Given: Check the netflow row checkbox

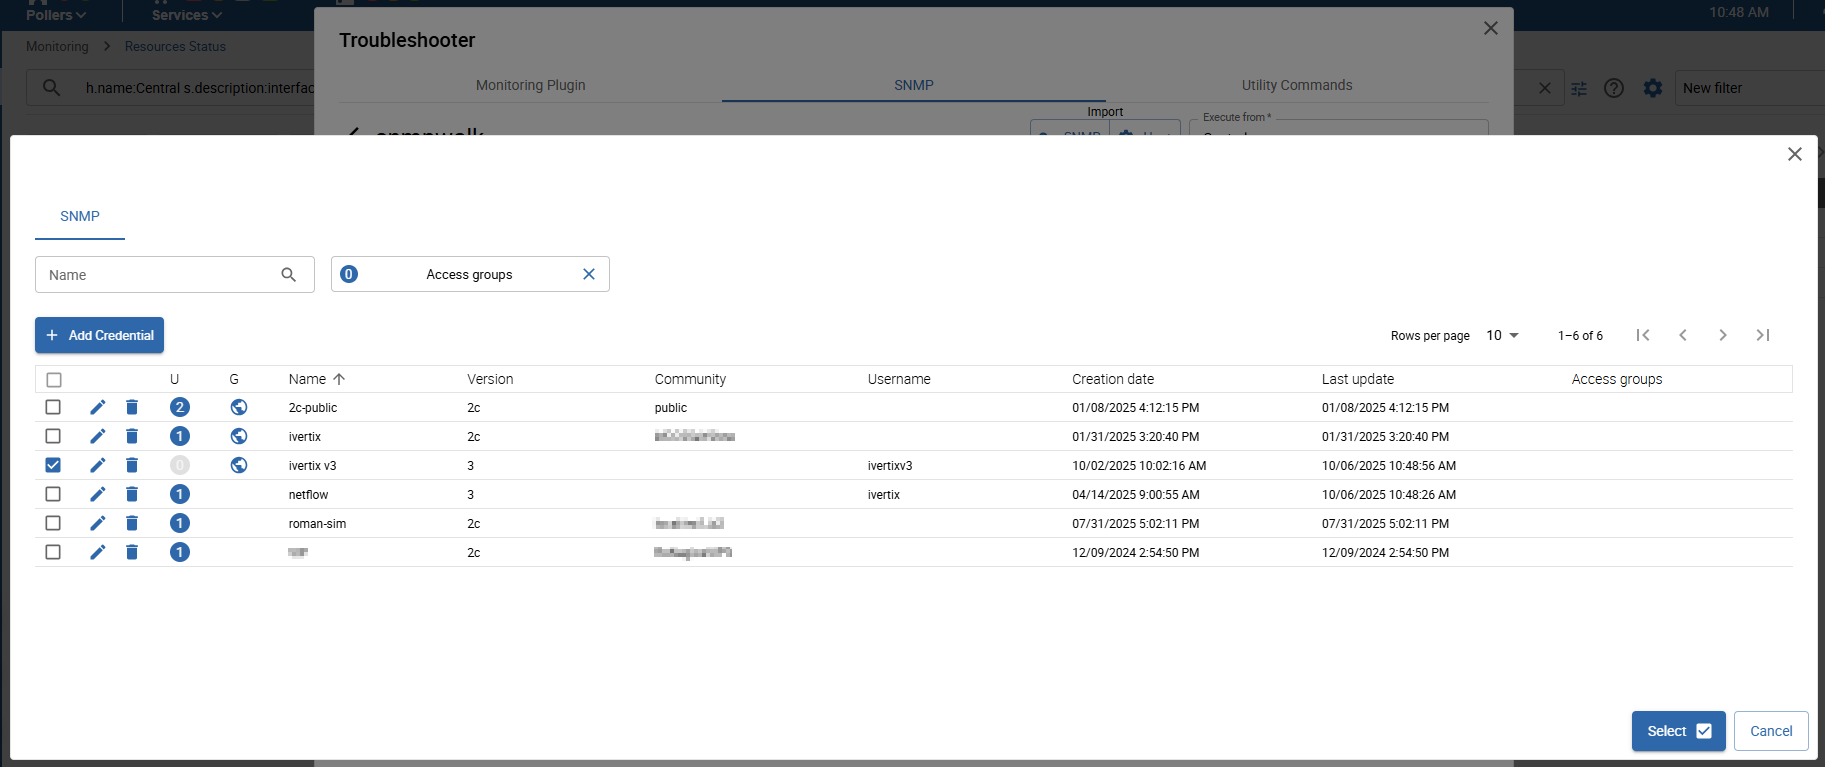Looking at the screenshot, I should pos(53,494).
